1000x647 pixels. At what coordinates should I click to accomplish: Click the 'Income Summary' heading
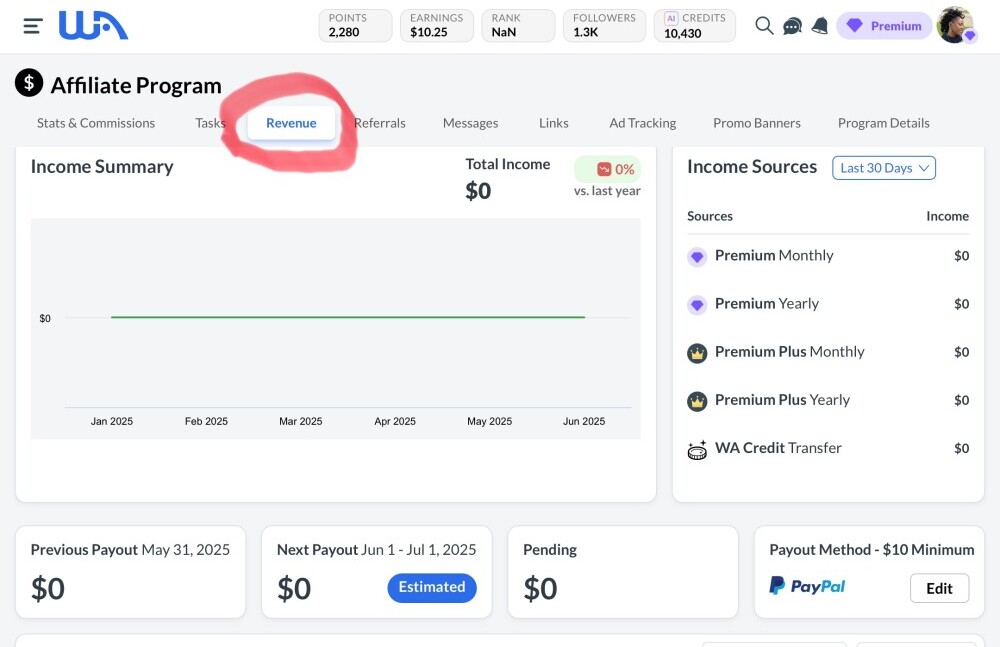(102, 167)
